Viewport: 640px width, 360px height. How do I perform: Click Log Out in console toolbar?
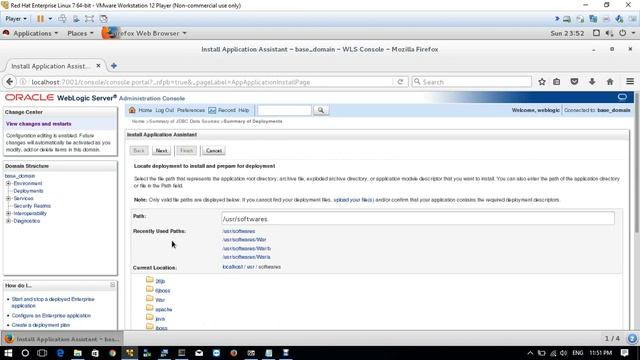coord(164,110)
